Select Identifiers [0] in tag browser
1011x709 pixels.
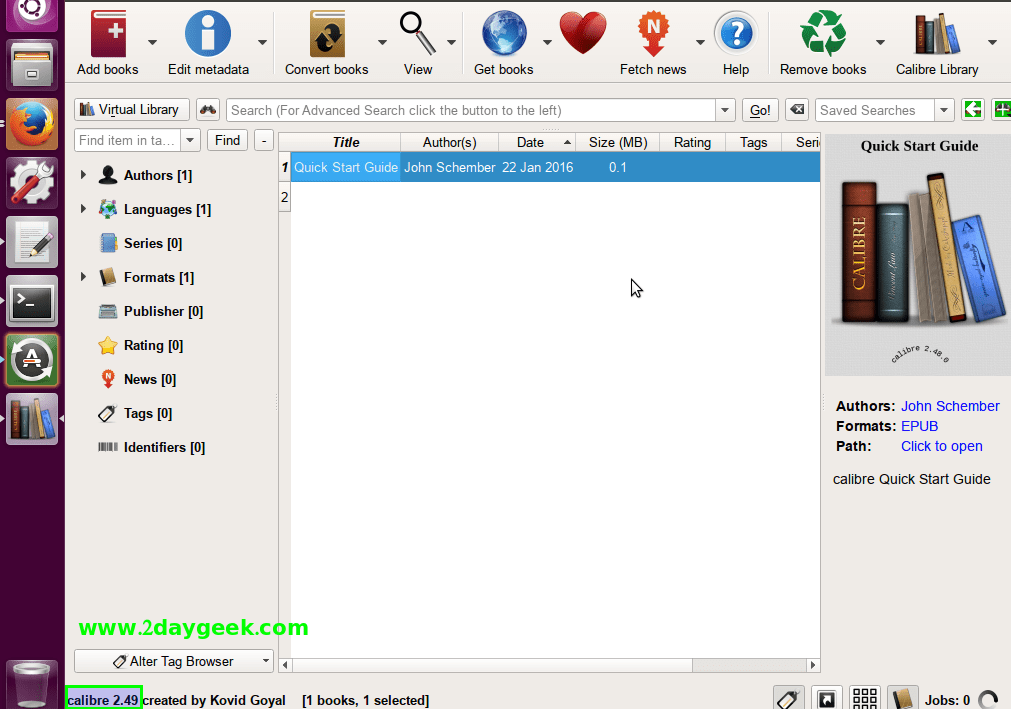164,447
